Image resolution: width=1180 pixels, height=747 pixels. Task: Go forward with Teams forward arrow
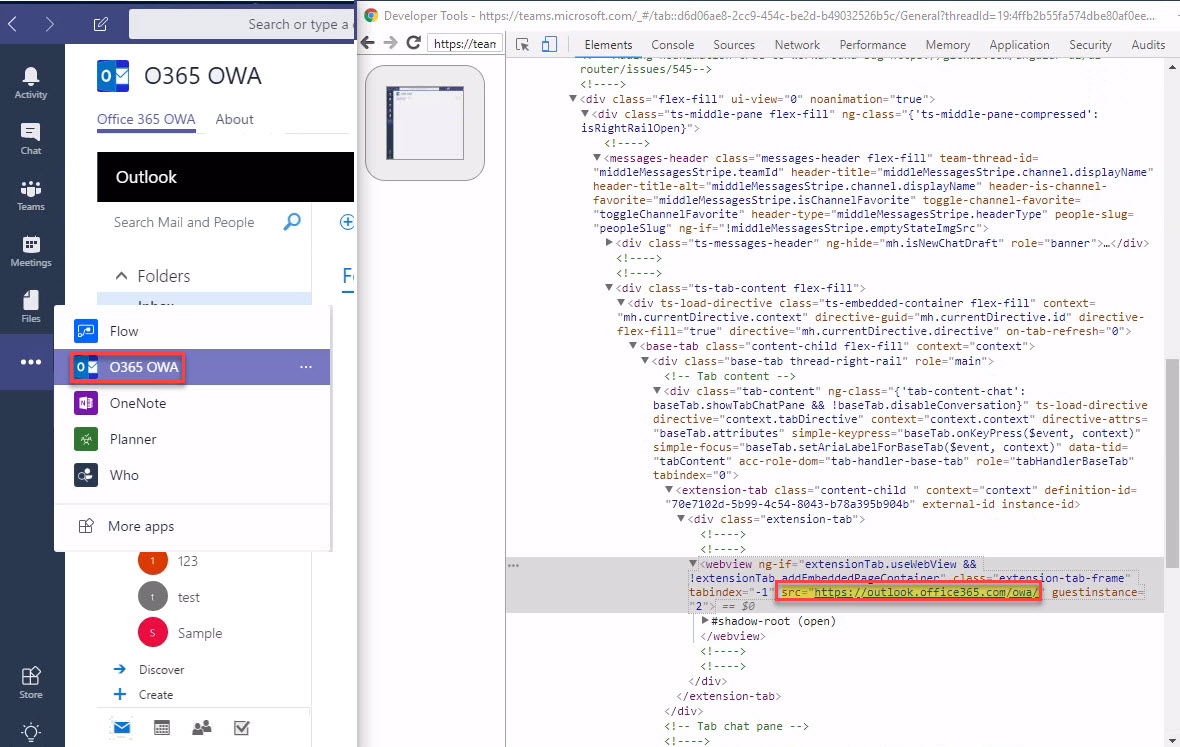[x=50, y=24]
